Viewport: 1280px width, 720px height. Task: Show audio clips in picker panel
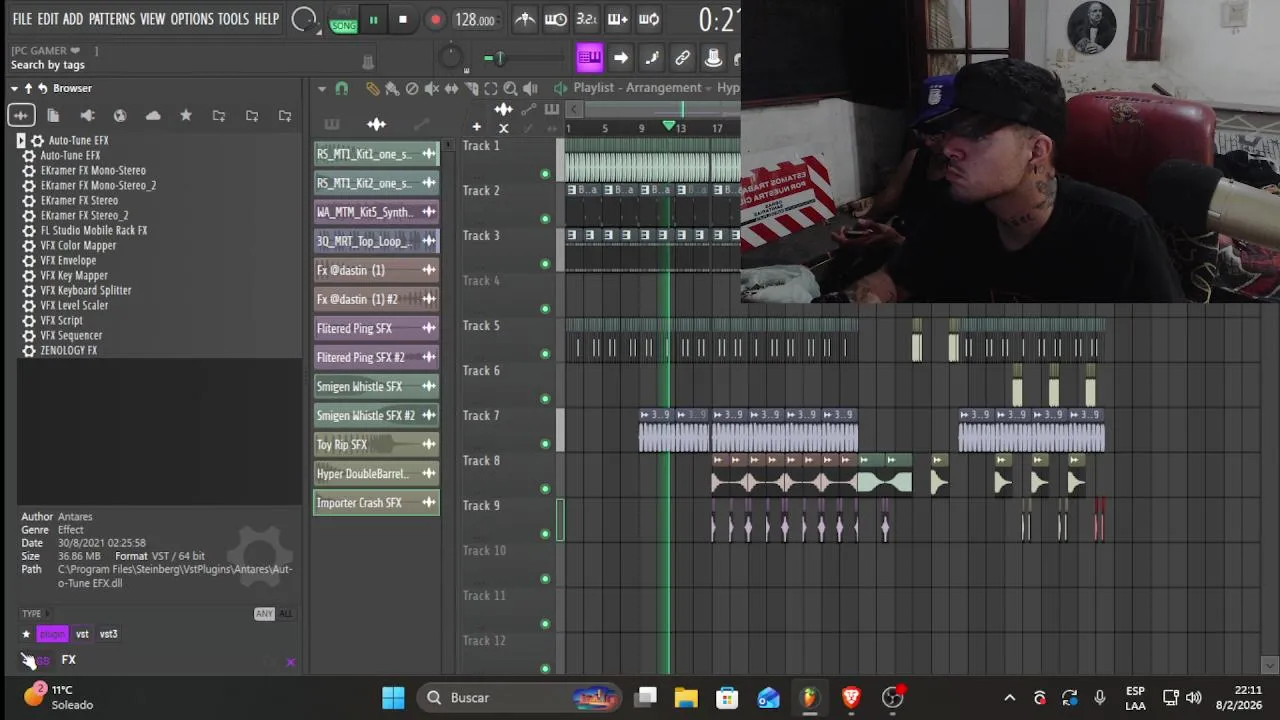click(x=376, y=124)
